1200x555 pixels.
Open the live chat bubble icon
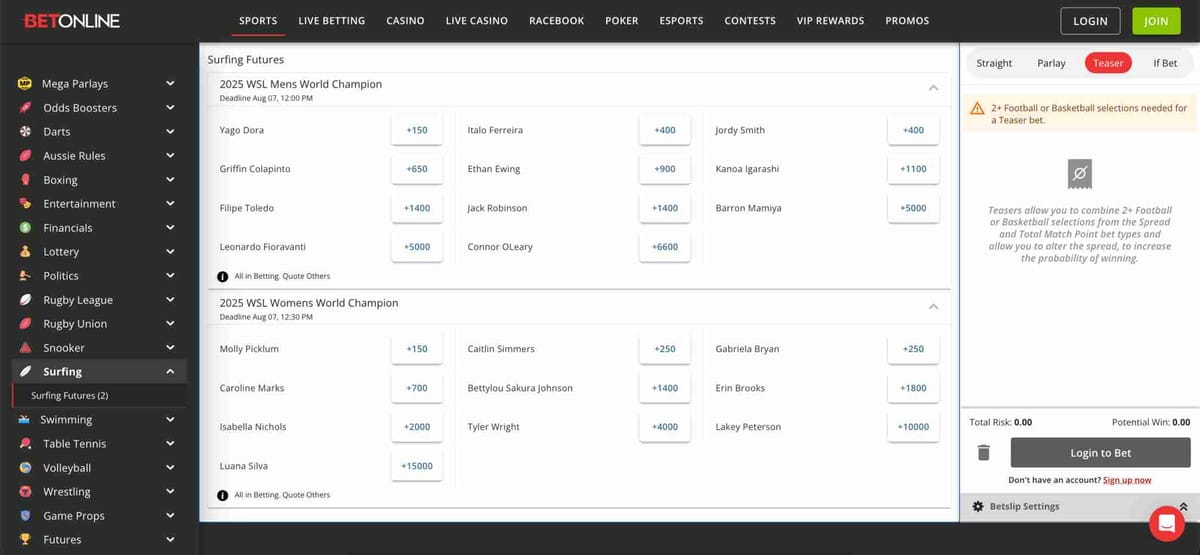tap(1167, 524)
